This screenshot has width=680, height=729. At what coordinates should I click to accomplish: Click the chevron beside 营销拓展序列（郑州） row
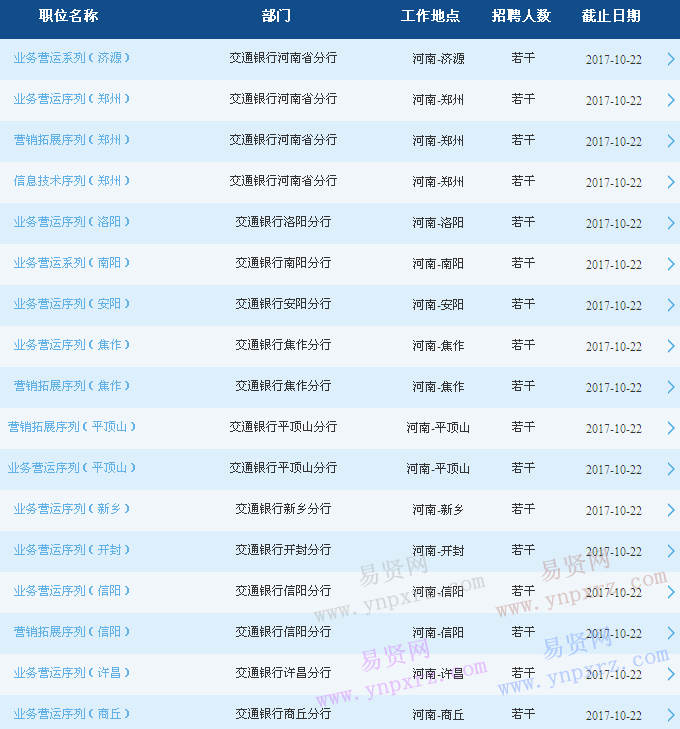point(671,141)
